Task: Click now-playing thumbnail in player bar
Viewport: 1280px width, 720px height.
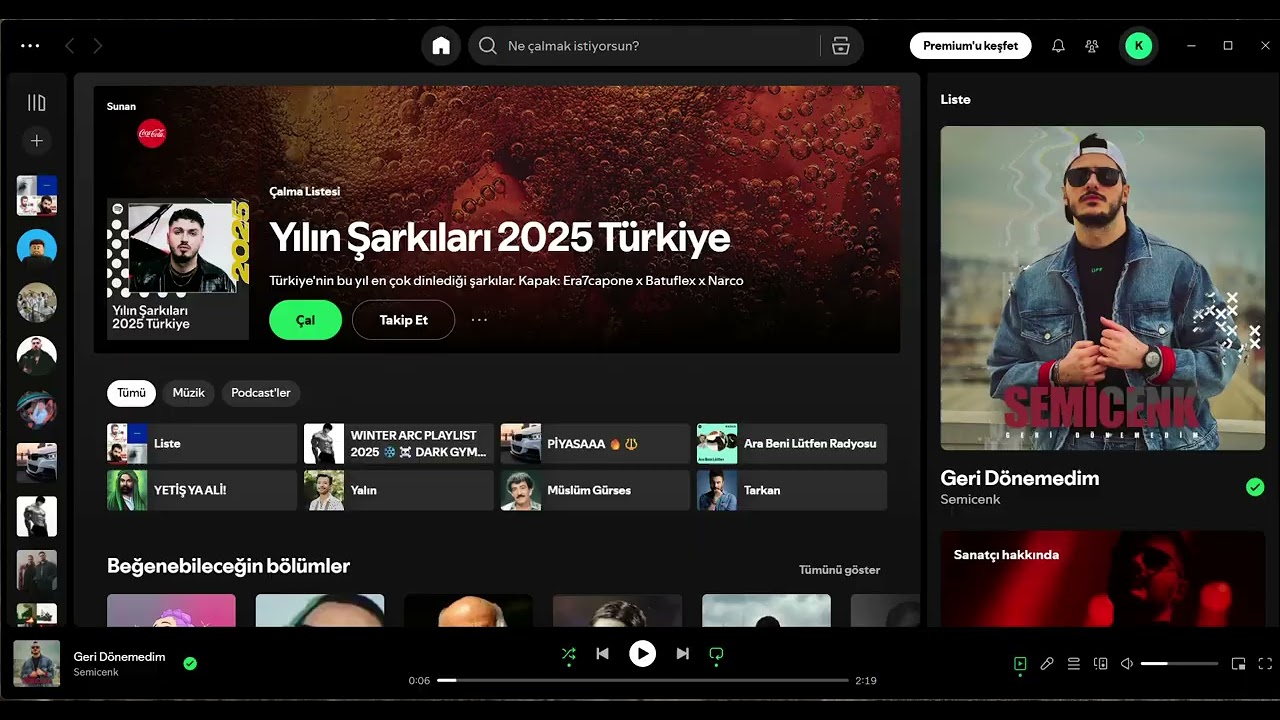Action: (37, 663)
